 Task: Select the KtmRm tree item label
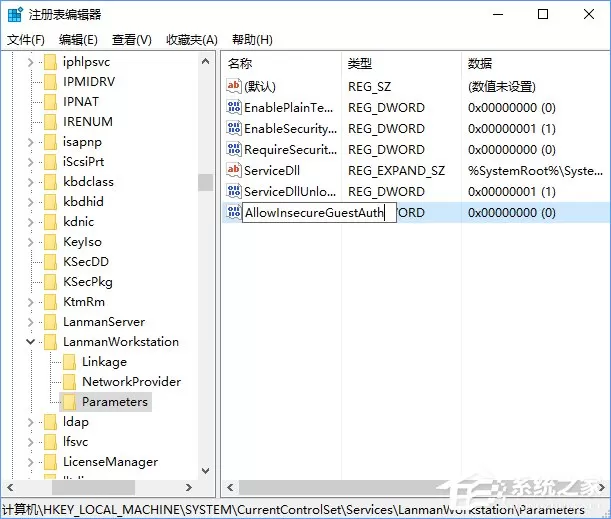(x=84, y=302)
